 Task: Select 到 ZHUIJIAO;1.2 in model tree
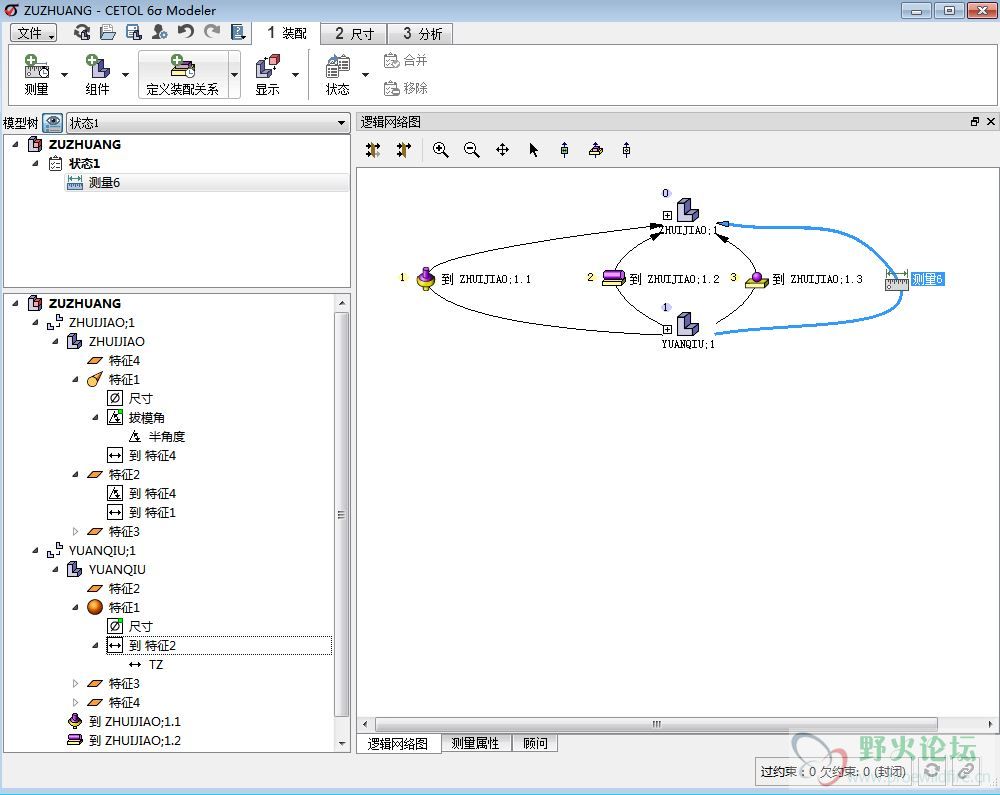click(x=135, y=740)
